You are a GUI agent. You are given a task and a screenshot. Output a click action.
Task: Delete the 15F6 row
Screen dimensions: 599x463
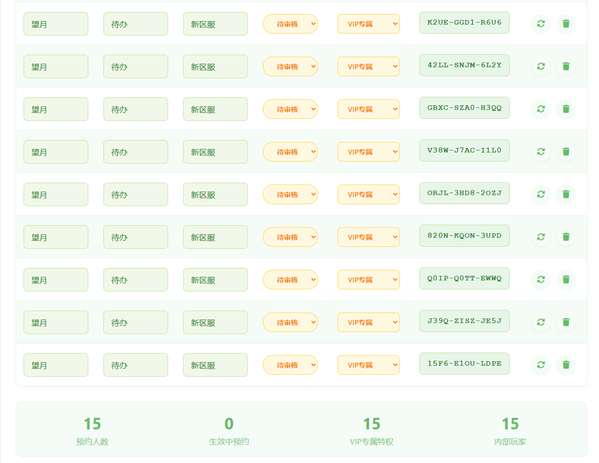click(x=566, y=365)
